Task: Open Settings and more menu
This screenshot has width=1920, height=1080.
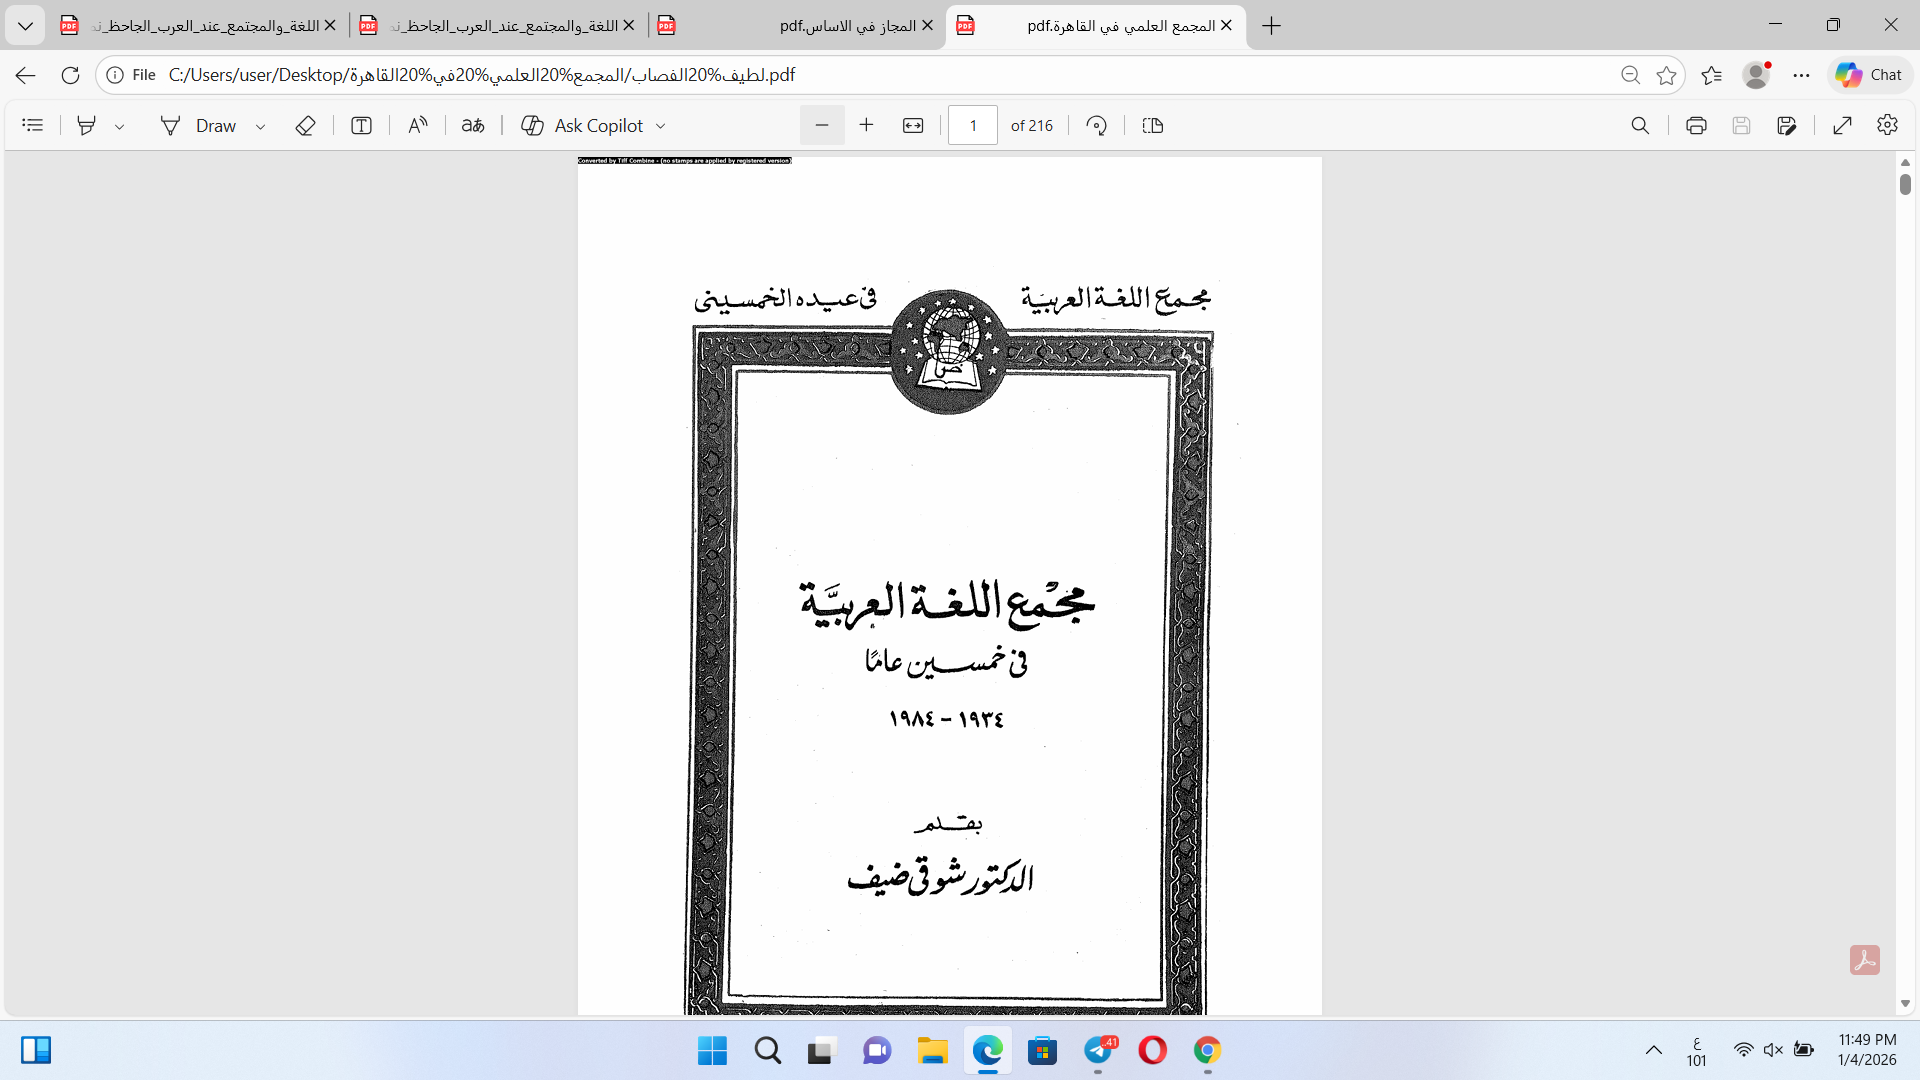Action: pyautogui.click(x=1801, y=75)
